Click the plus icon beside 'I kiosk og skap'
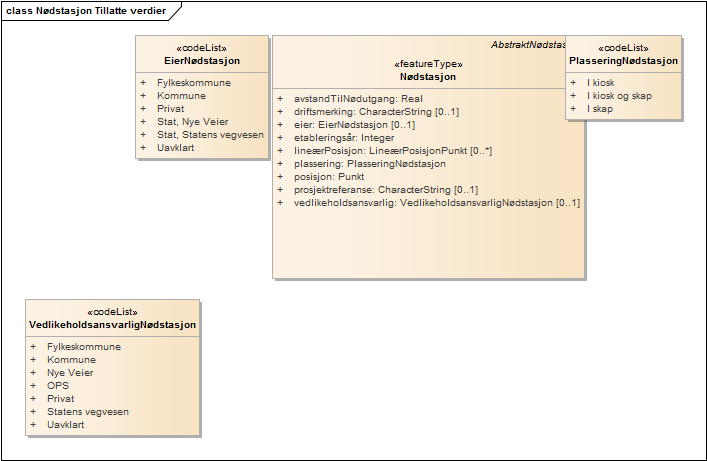 (x=573, y=96)
